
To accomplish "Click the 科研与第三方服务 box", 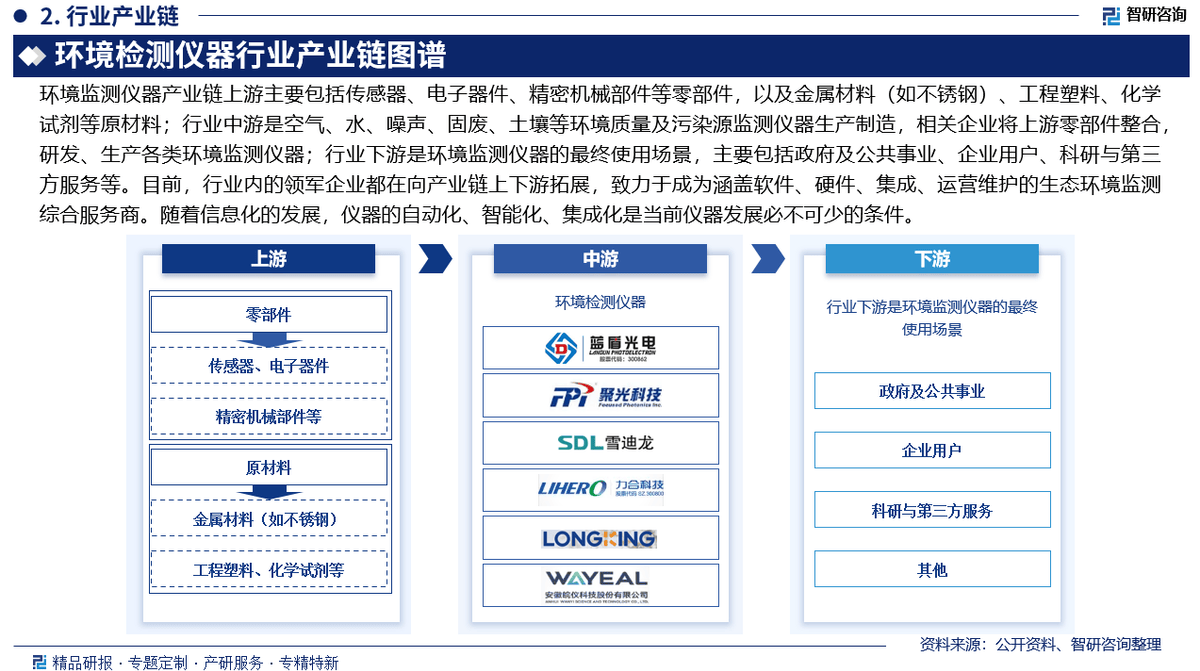I will click(932, 510).
